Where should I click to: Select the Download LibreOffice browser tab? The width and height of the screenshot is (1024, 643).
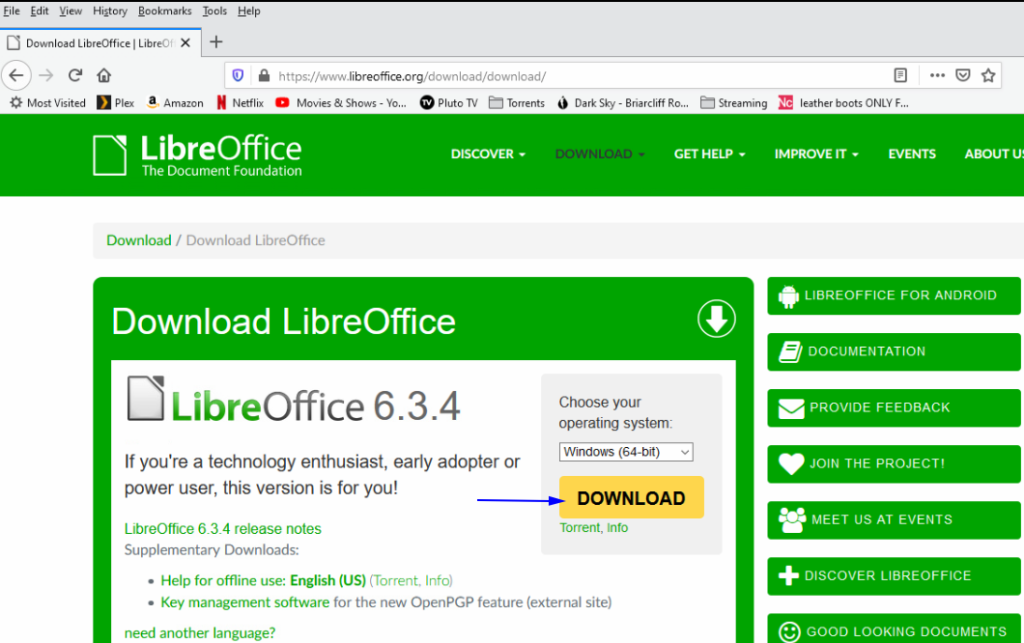coord(100,43)
